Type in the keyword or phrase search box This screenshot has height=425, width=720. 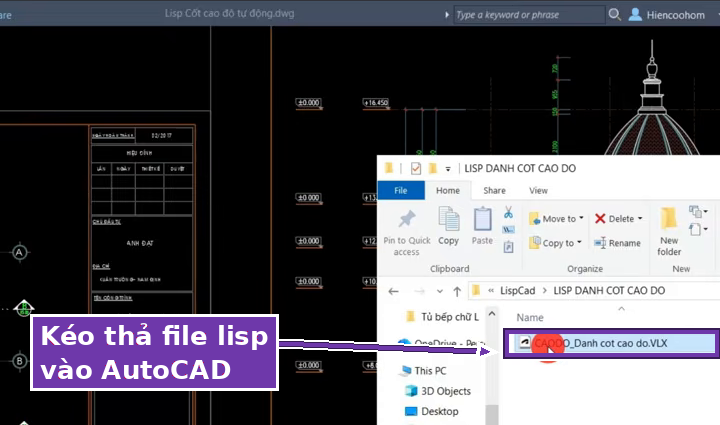click(x=529, y=15)
